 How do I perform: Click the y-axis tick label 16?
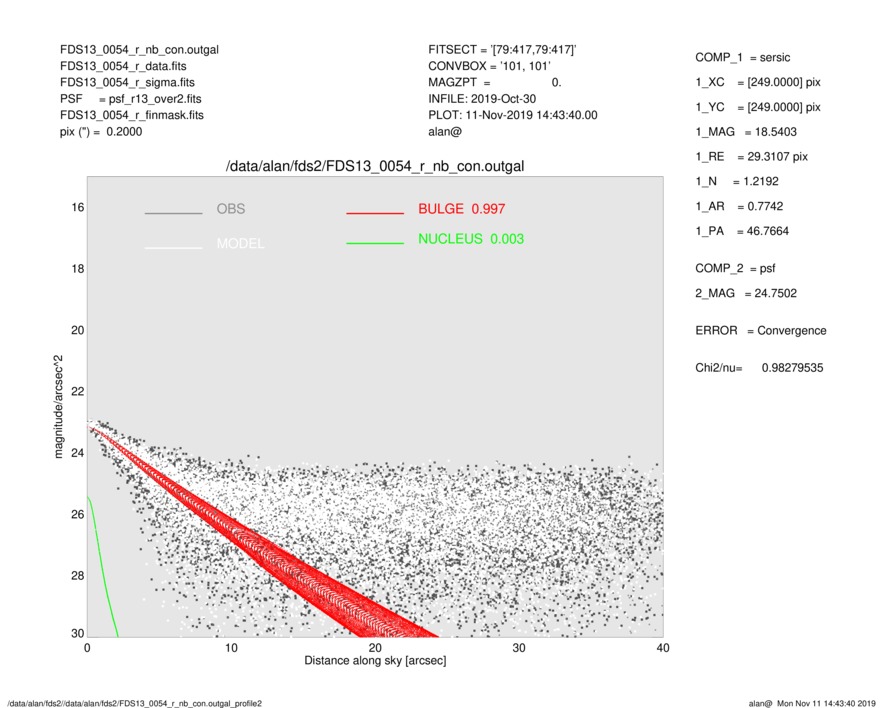(x=78, y=208)
